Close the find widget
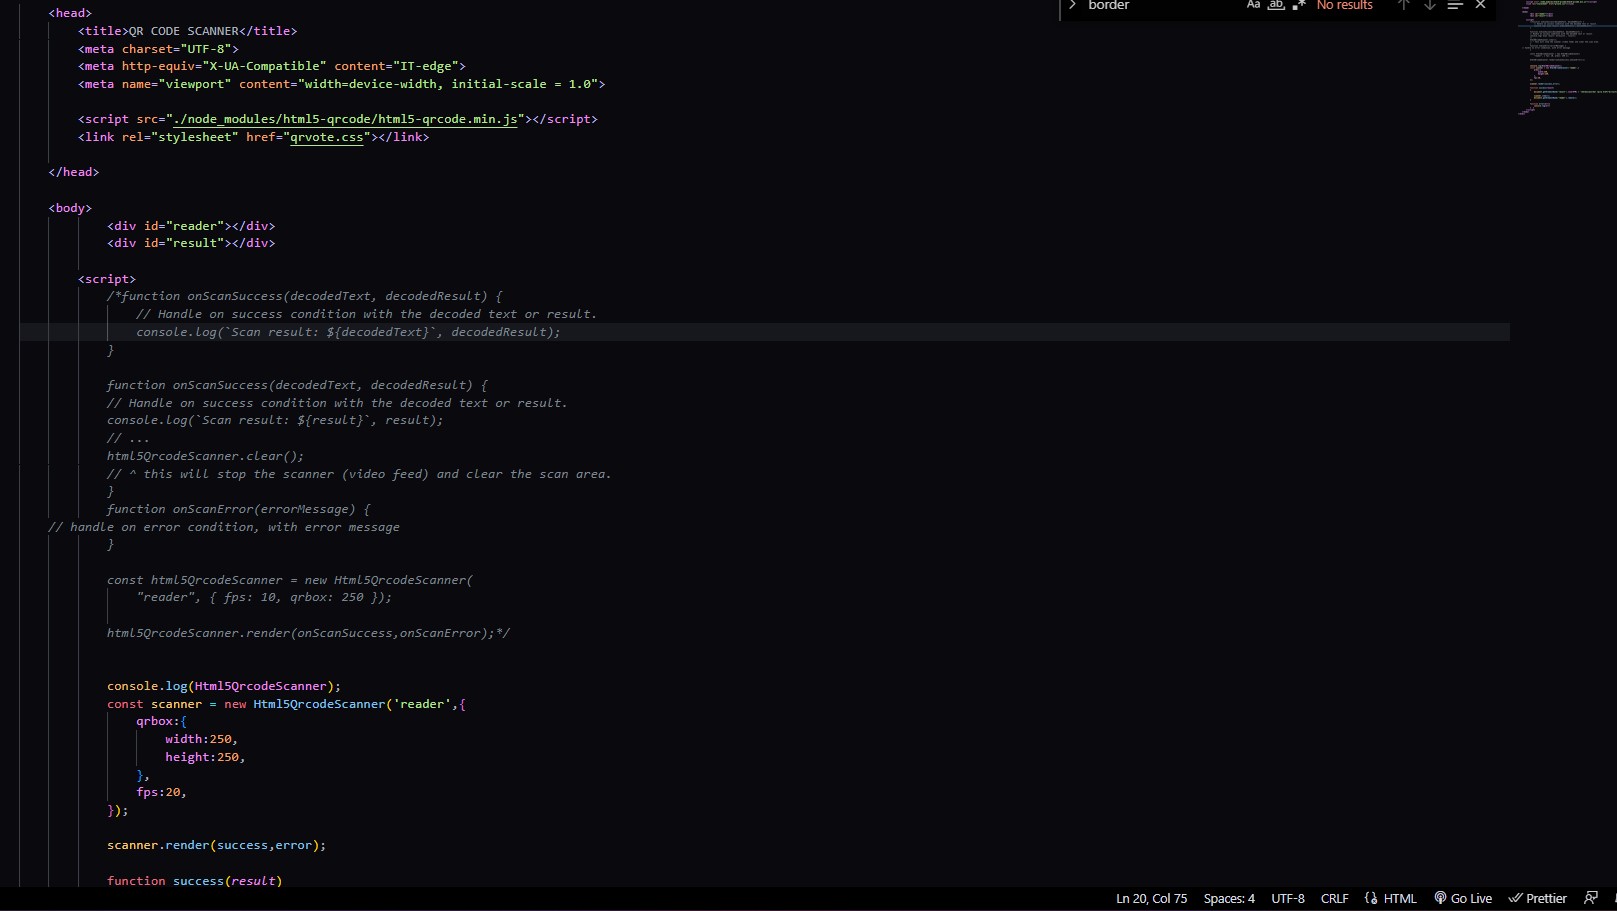The image size is (1617, 911). (x=1479, y=6)
